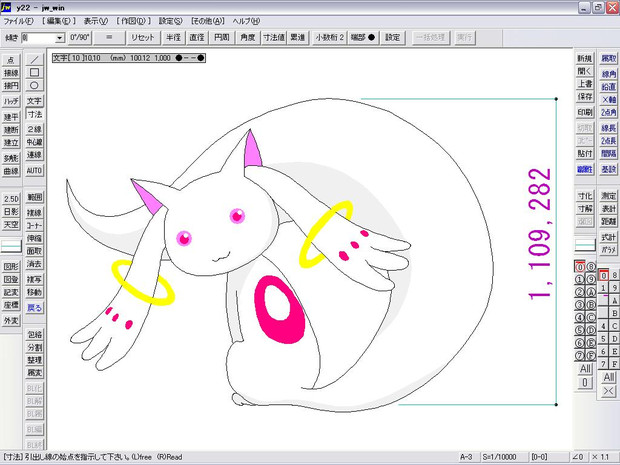Click the 直径 diameter button

pyautogui.click(x=197, y=38)
